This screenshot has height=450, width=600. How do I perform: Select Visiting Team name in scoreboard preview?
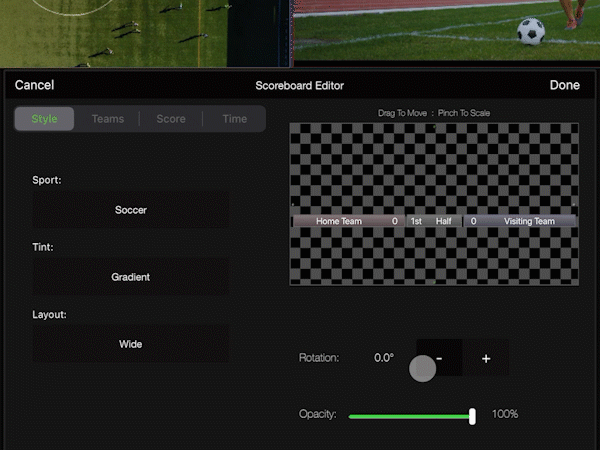529,221
